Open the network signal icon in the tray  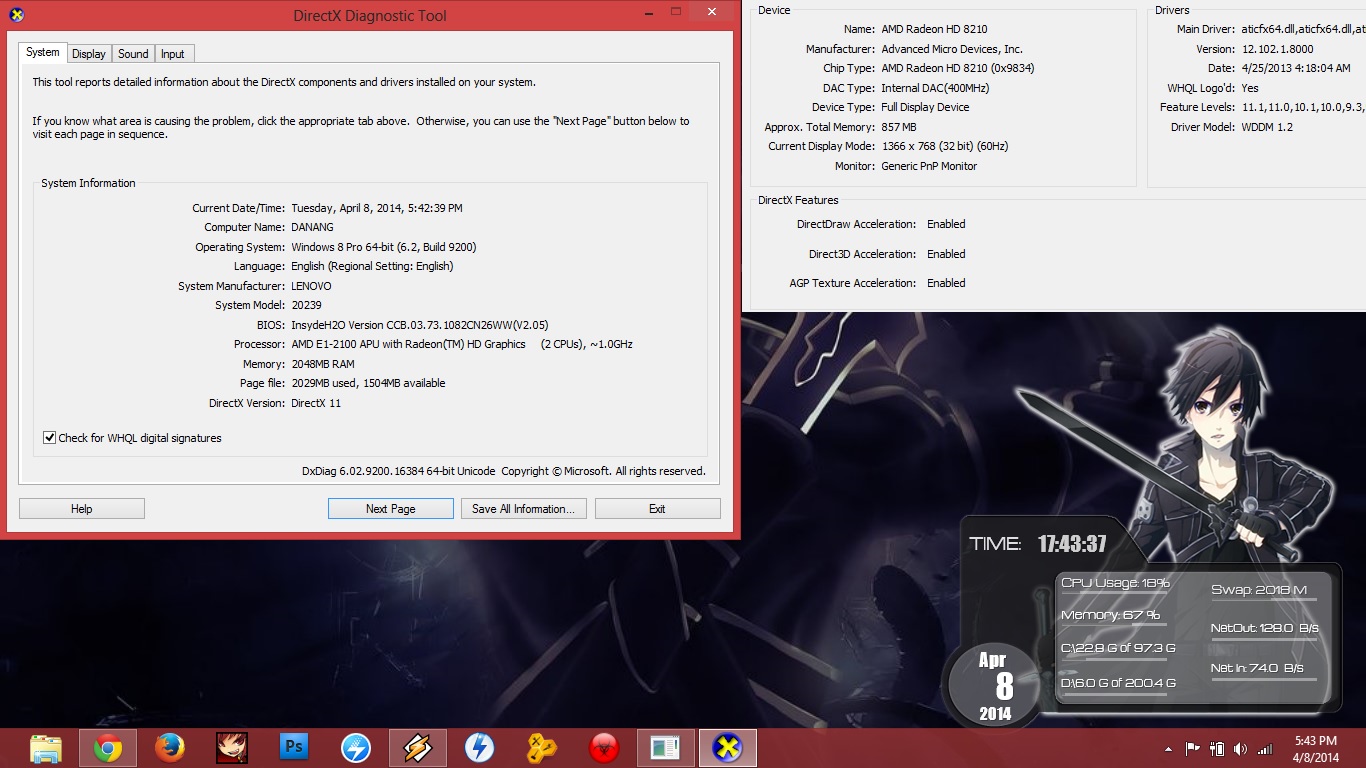[x=1265, y=748]
